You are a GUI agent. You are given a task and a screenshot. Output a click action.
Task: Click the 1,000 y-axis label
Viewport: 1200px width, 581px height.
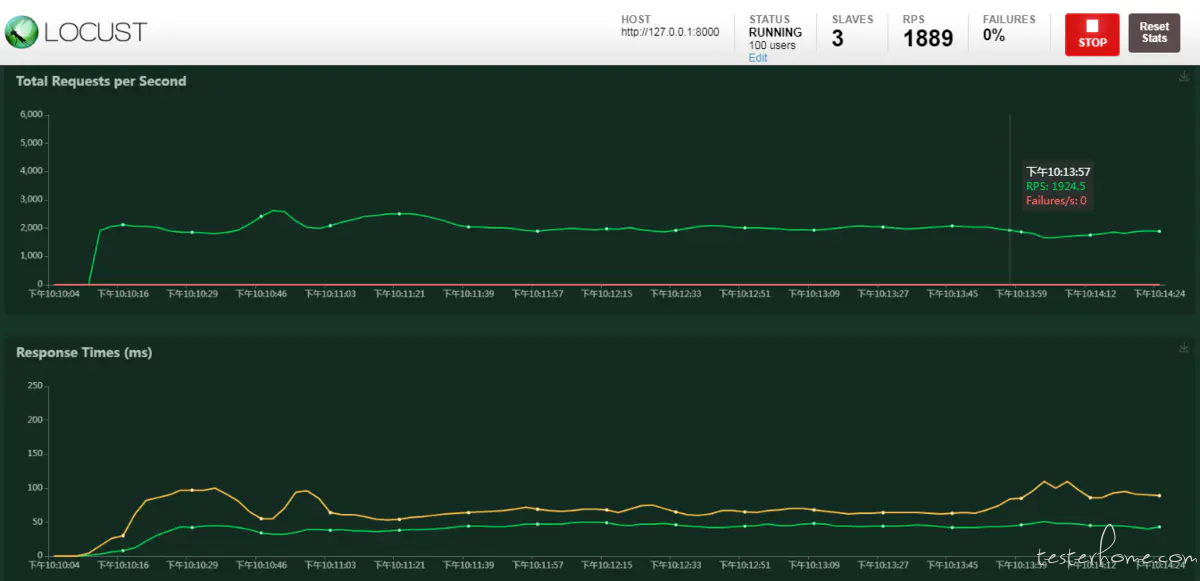pos(31,256)
